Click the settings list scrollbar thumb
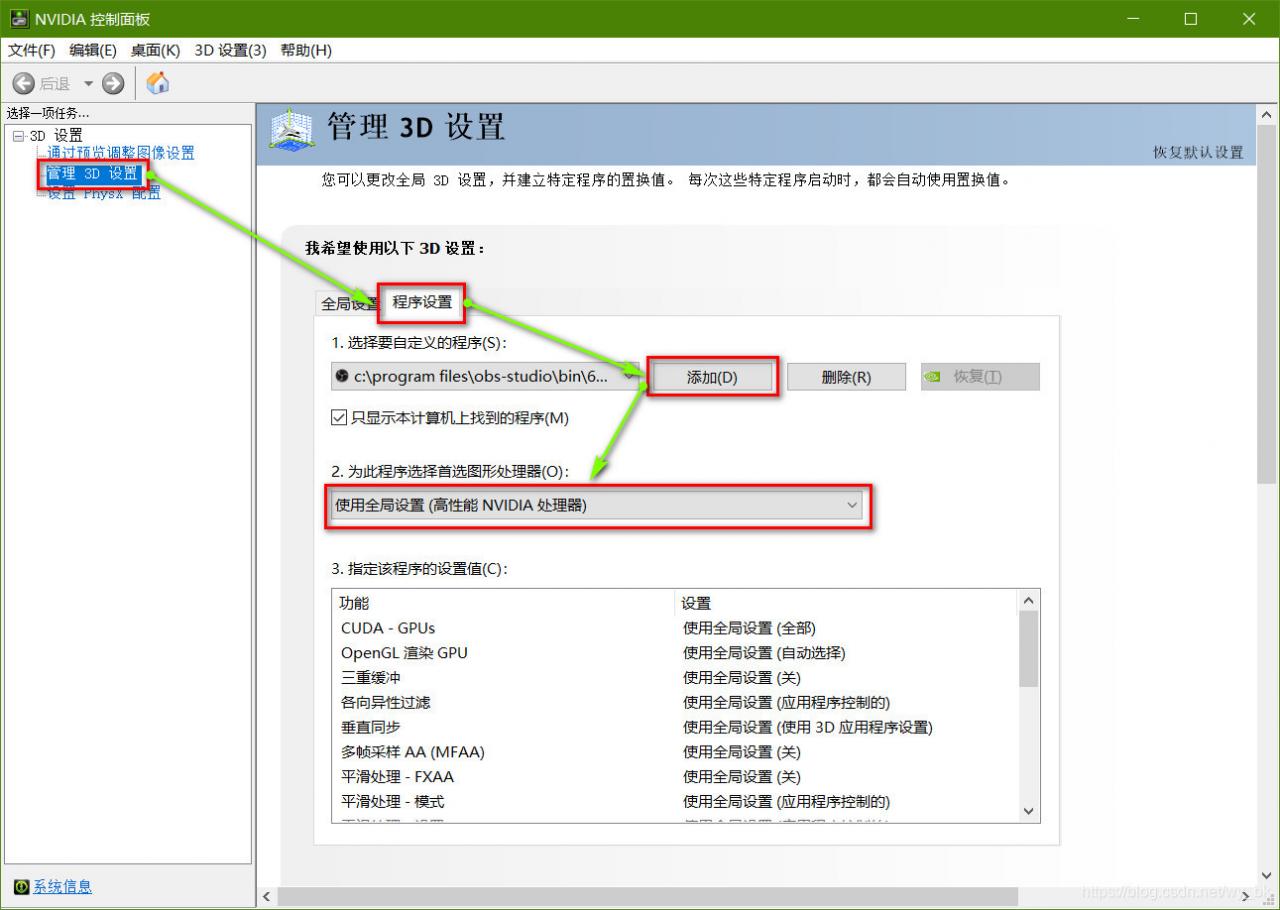Screen dimensions: 1280x910 coord(1028,649)
